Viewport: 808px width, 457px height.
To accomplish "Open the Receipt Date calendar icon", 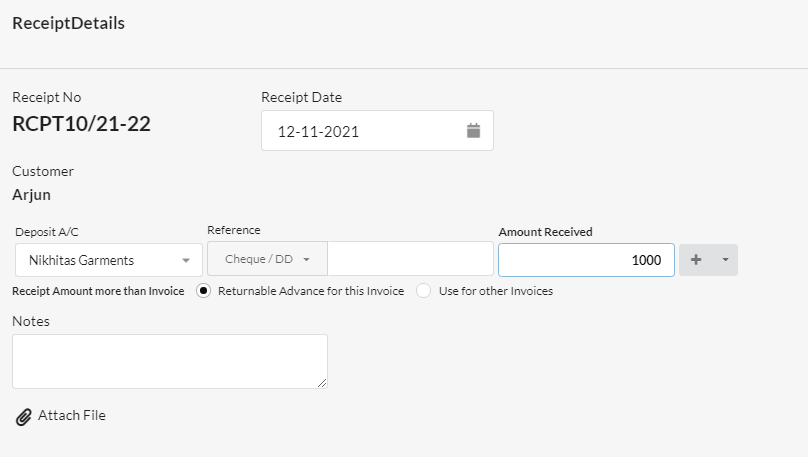I will tap(473, 131).
